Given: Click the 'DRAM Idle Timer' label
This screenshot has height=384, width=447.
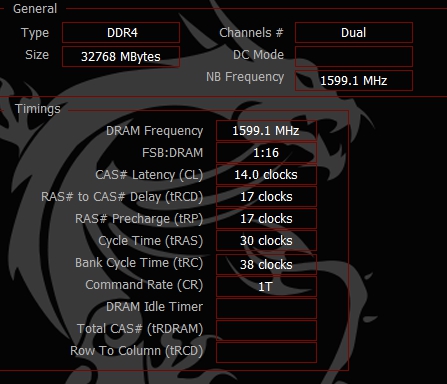Looking at the screenshot, I should click(x=154, y=307).
